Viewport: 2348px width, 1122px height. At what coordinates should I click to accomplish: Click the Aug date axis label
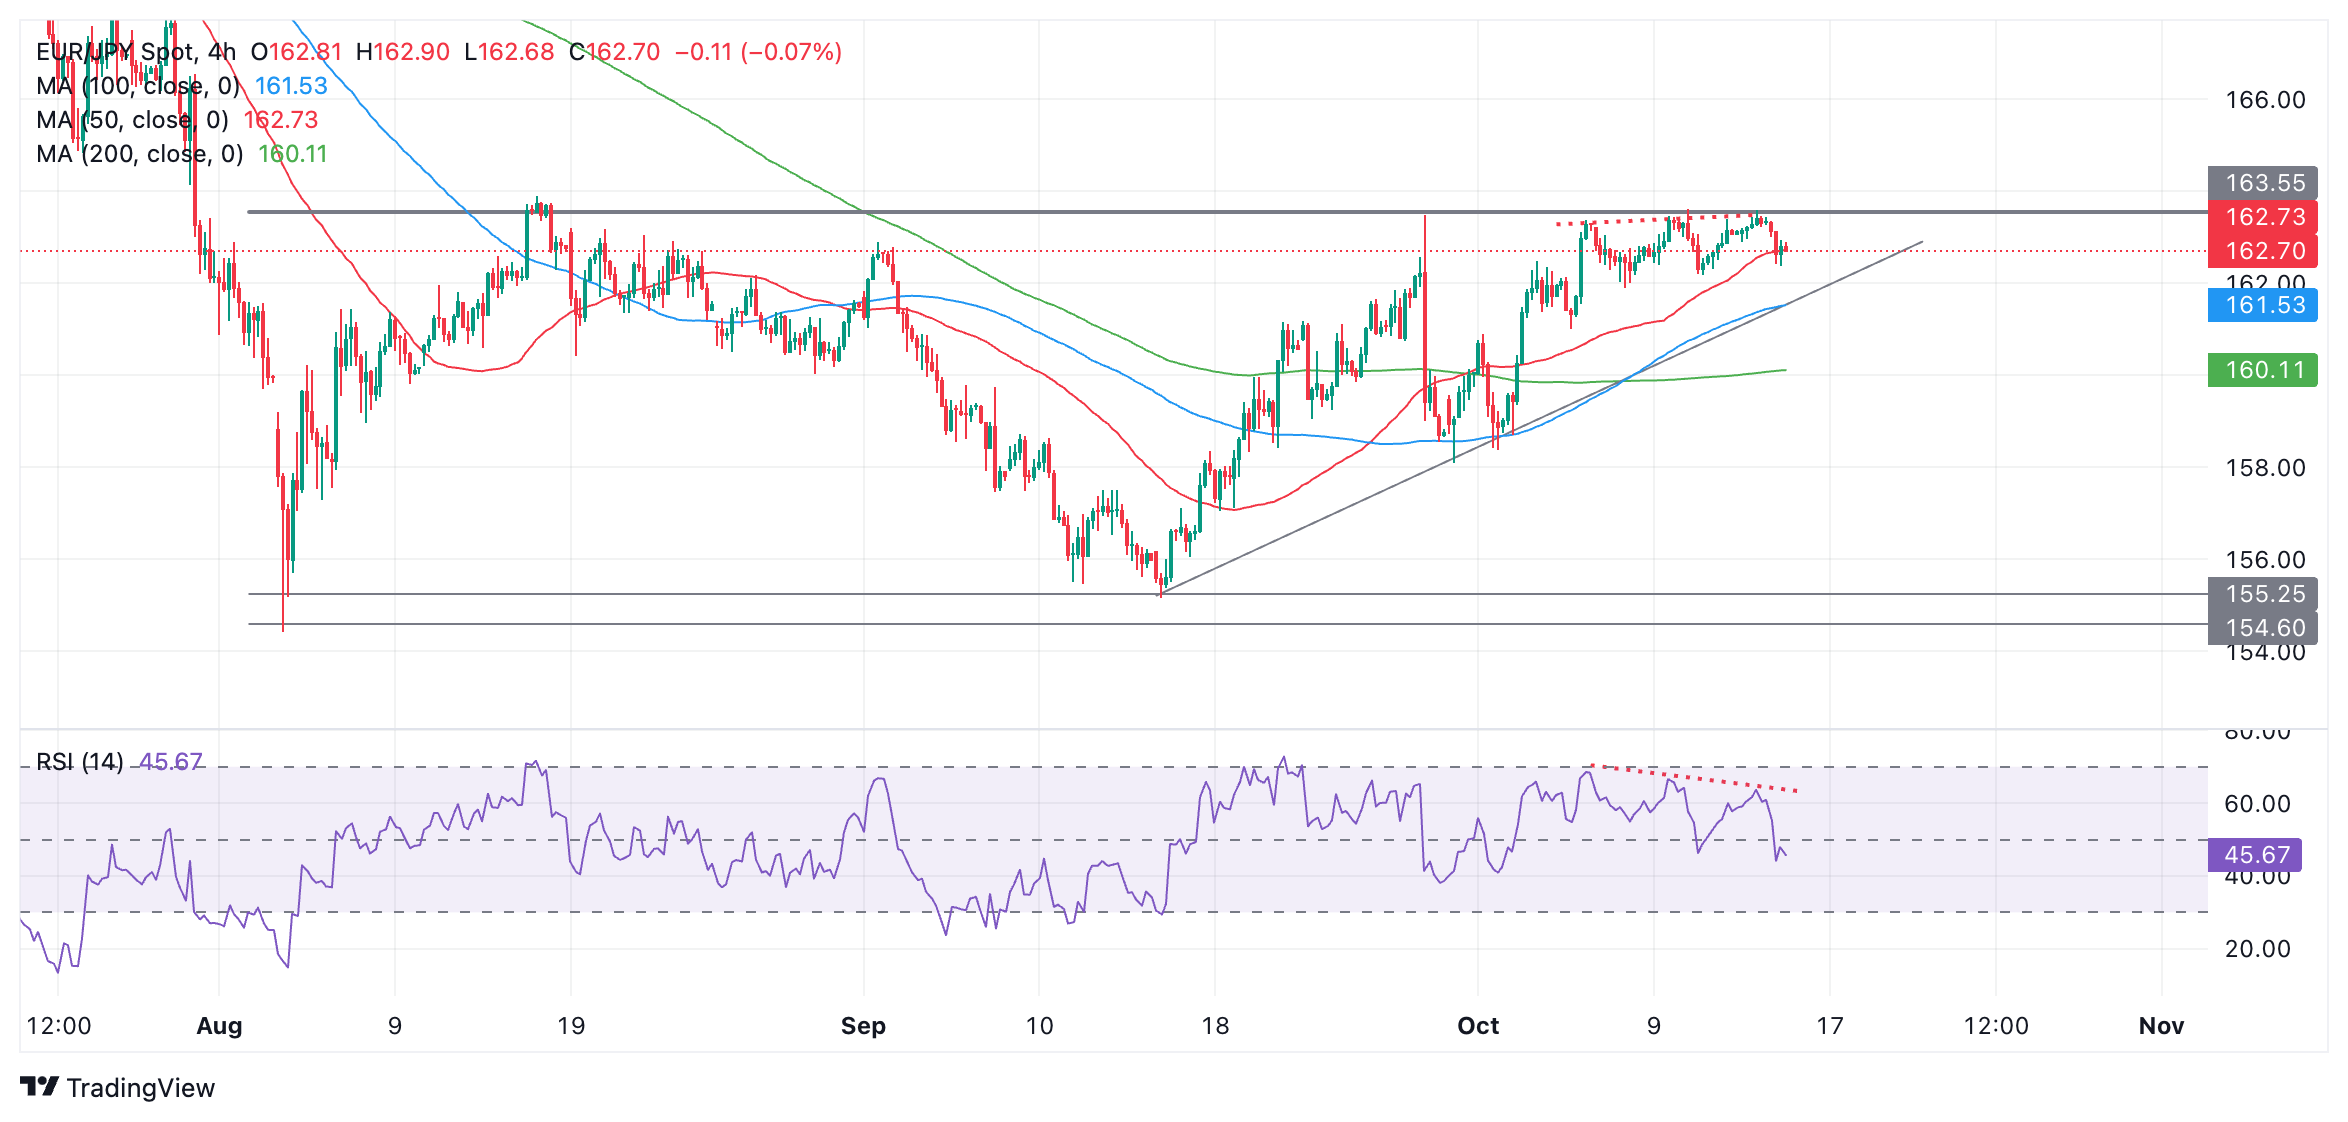219,1026
